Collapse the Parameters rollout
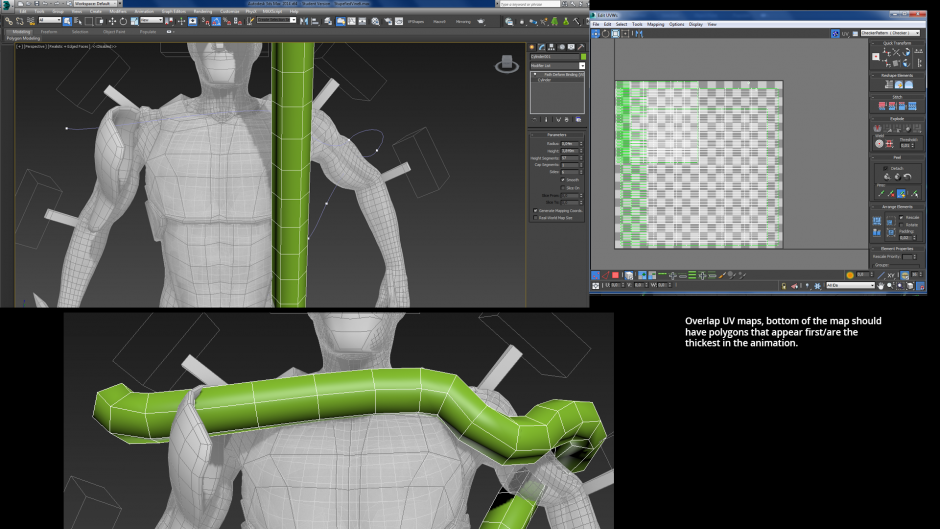Viewport: 940px width, 529px height. click(x=557, y=135)
